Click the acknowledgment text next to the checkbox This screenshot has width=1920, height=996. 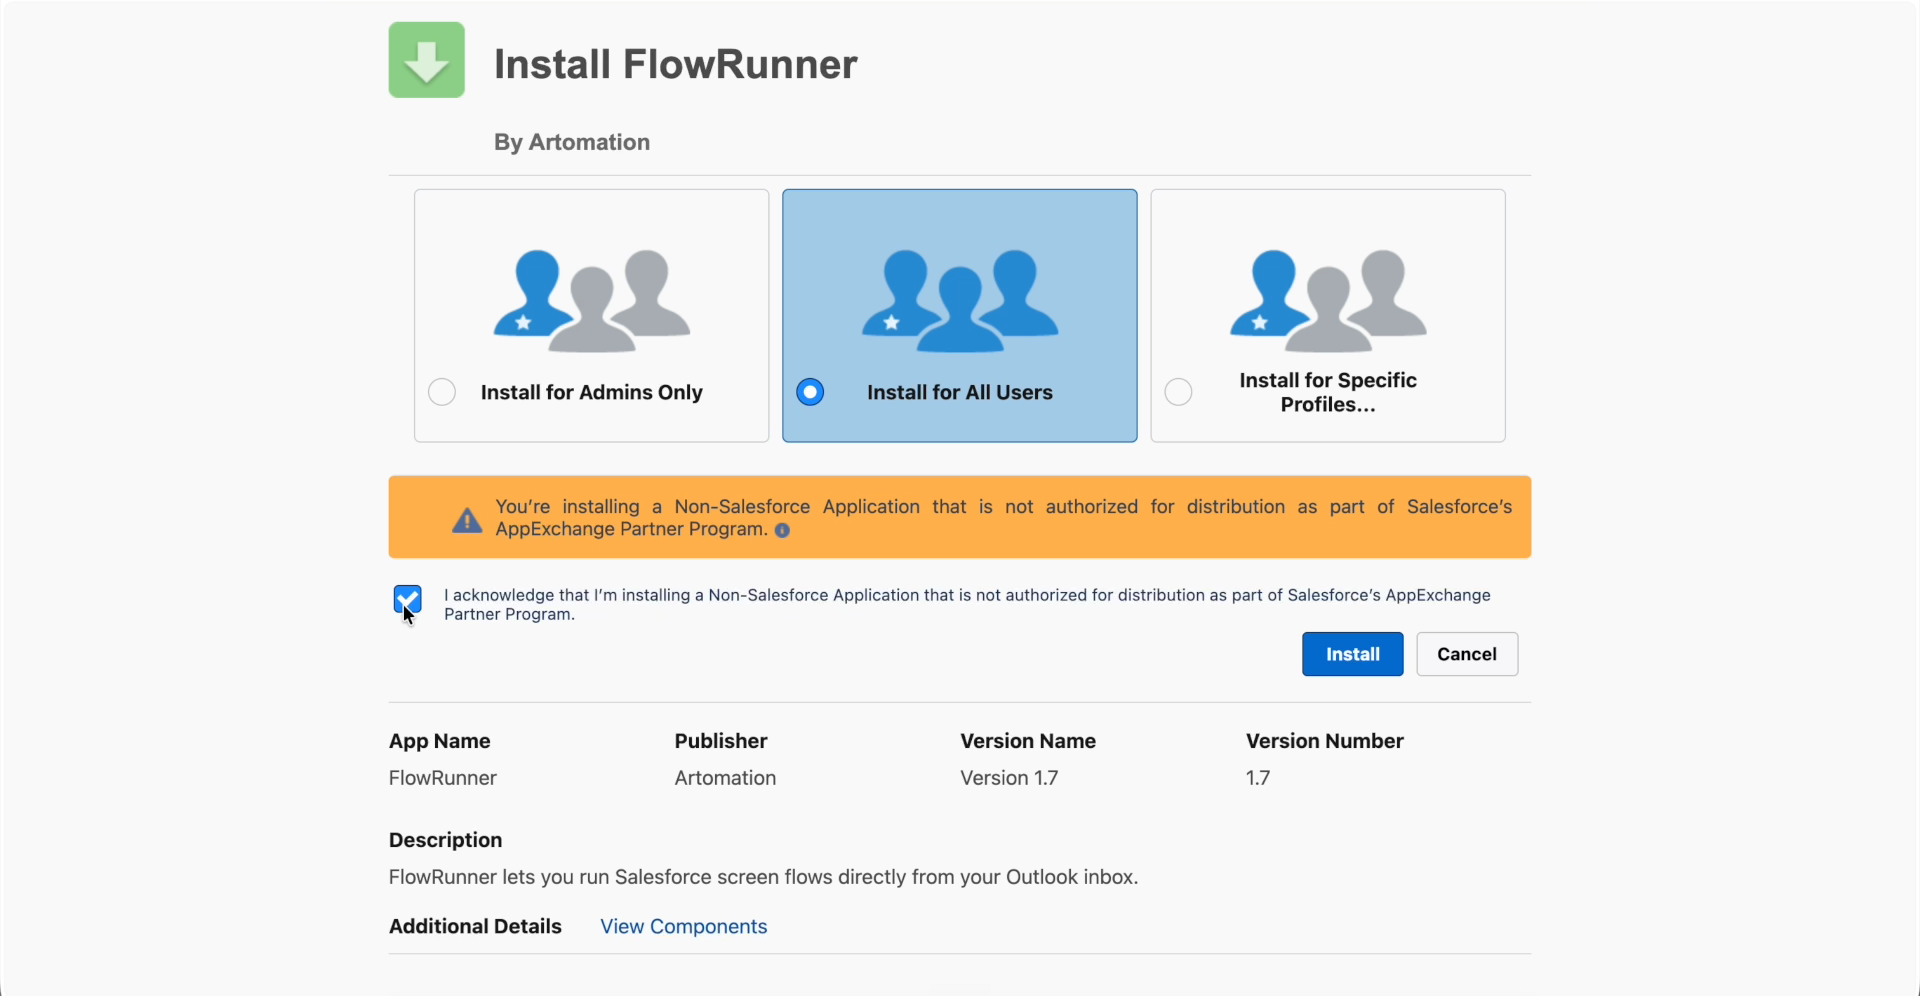tap(967, 604)
